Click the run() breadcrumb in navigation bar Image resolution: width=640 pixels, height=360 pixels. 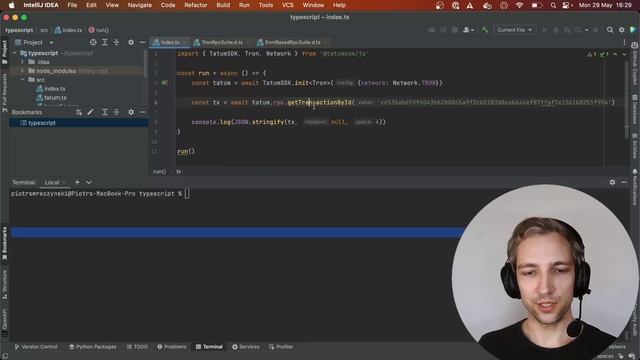(99, 30)
